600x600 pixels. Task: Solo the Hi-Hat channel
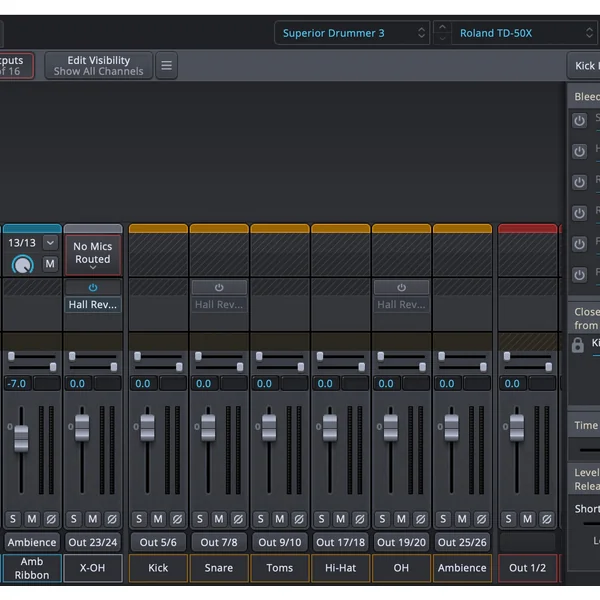coord(321,519)
